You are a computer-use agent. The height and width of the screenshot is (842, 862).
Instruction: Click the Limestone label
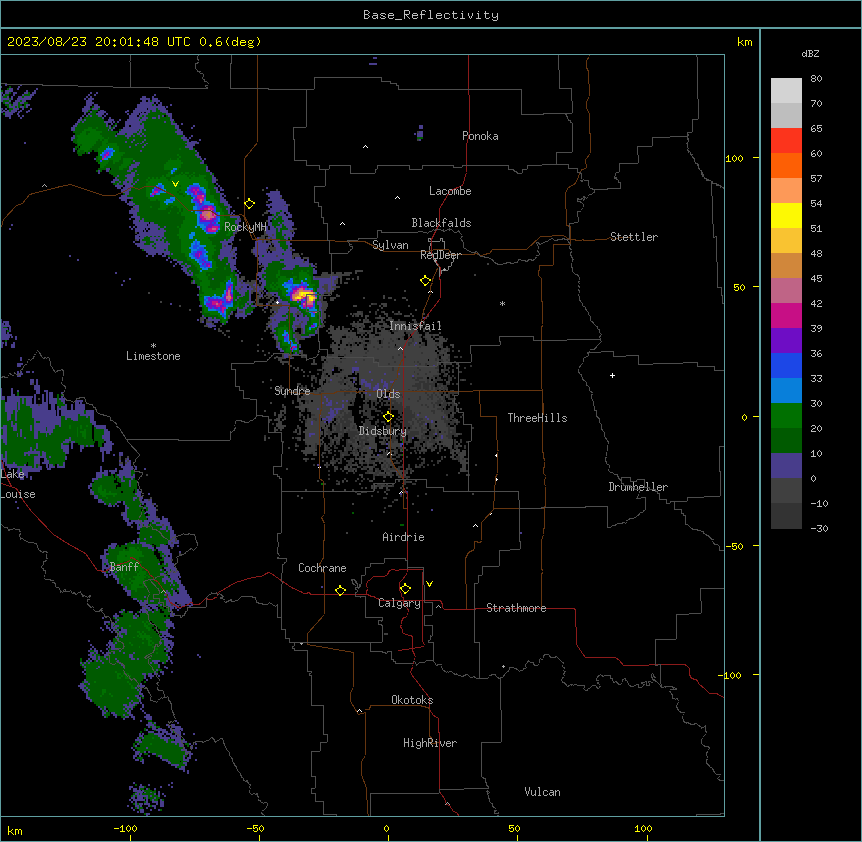(153, 356)
